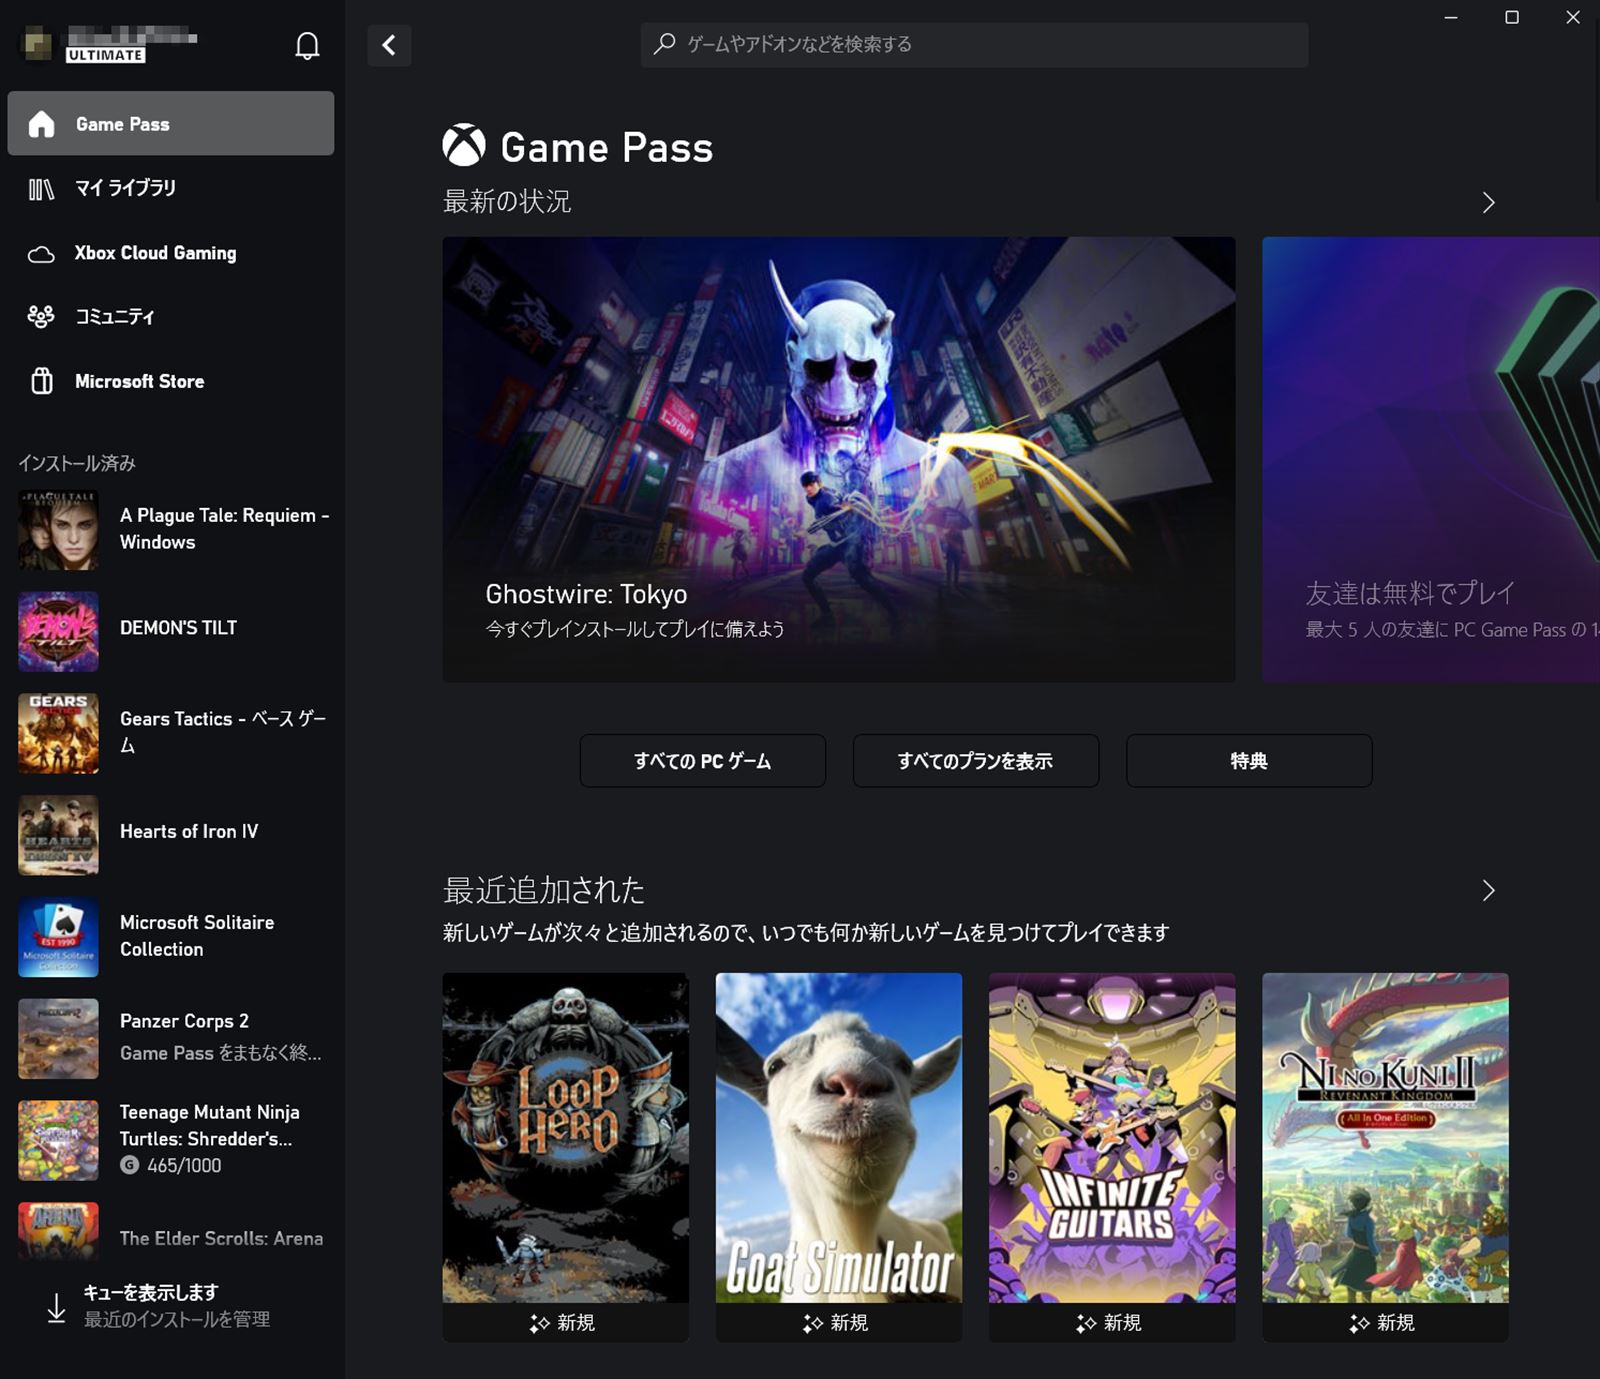Viewport: 1600px width, 1379px height.
Task: Select A Plague Tale: Requiem - Windows title
Action: click(224, 528)
